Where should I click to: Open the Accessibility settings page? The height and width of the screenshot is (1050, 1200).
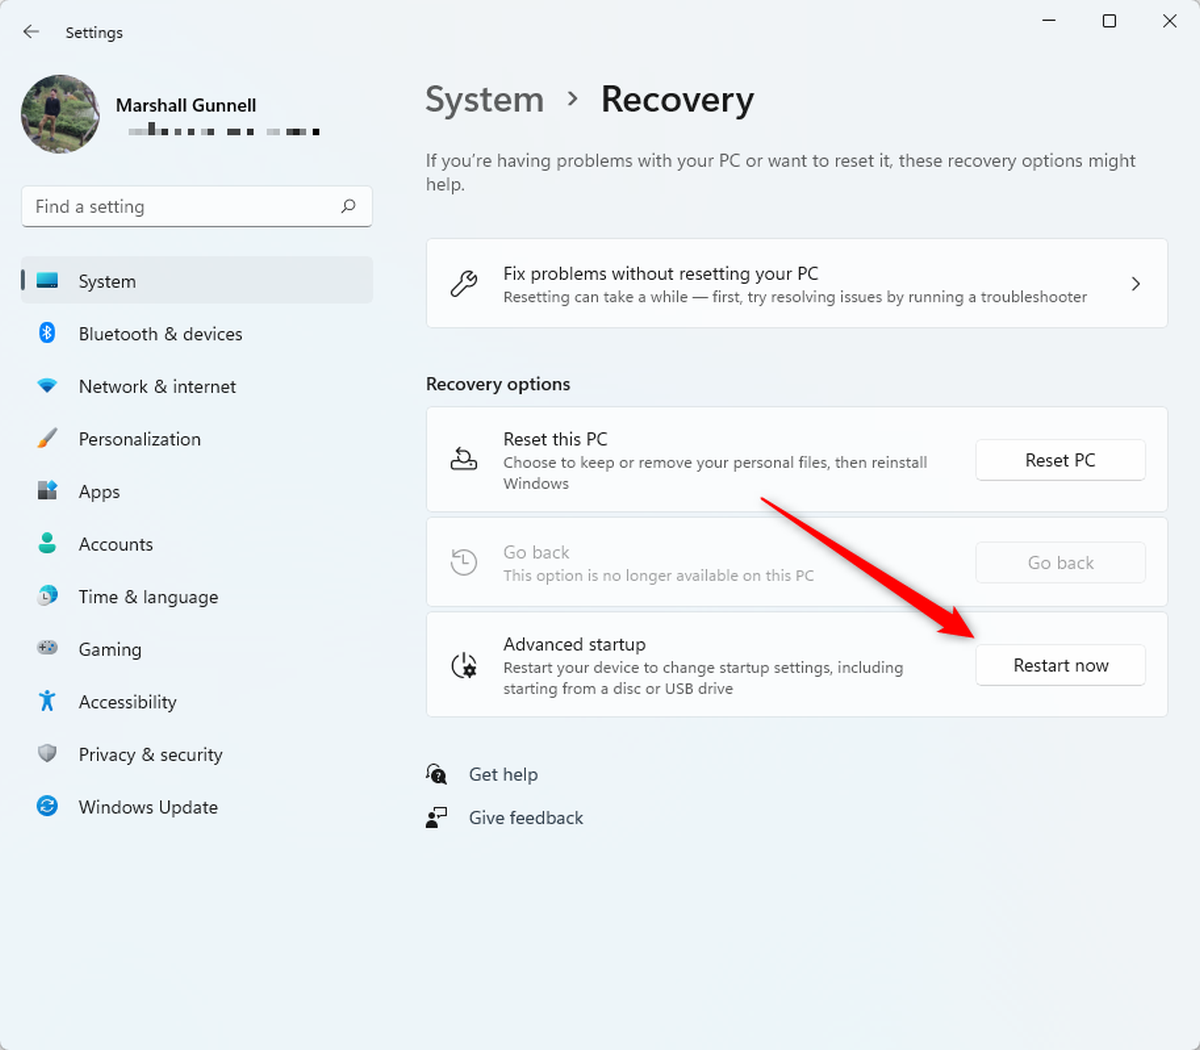(197, 702)
